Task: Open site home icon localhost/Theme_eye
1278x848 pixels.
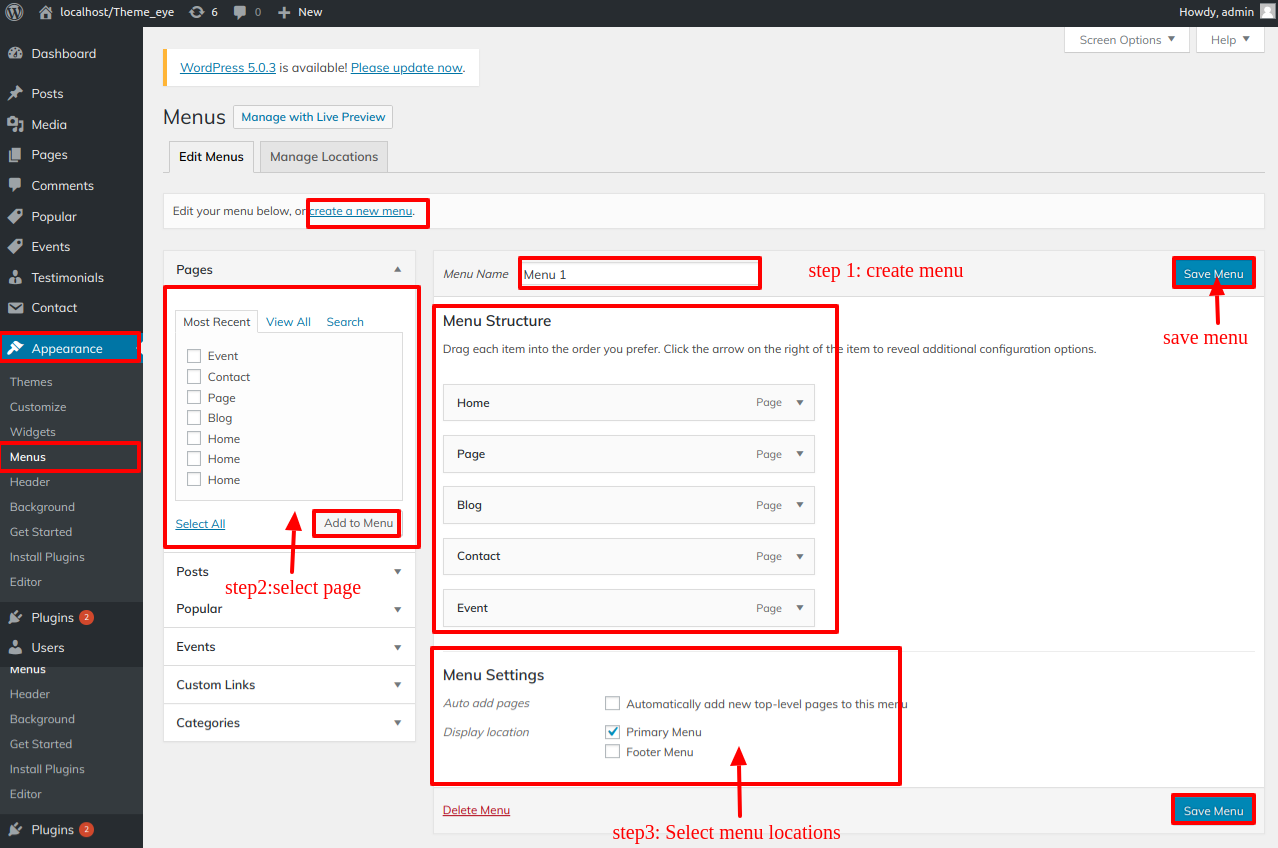Action: tap(46, 12)
